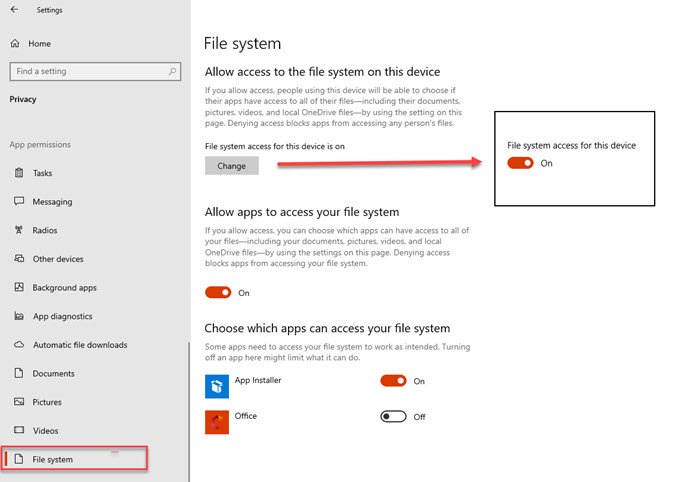Click the Tasks icon

pyautogui.click(x=19, y=173)
